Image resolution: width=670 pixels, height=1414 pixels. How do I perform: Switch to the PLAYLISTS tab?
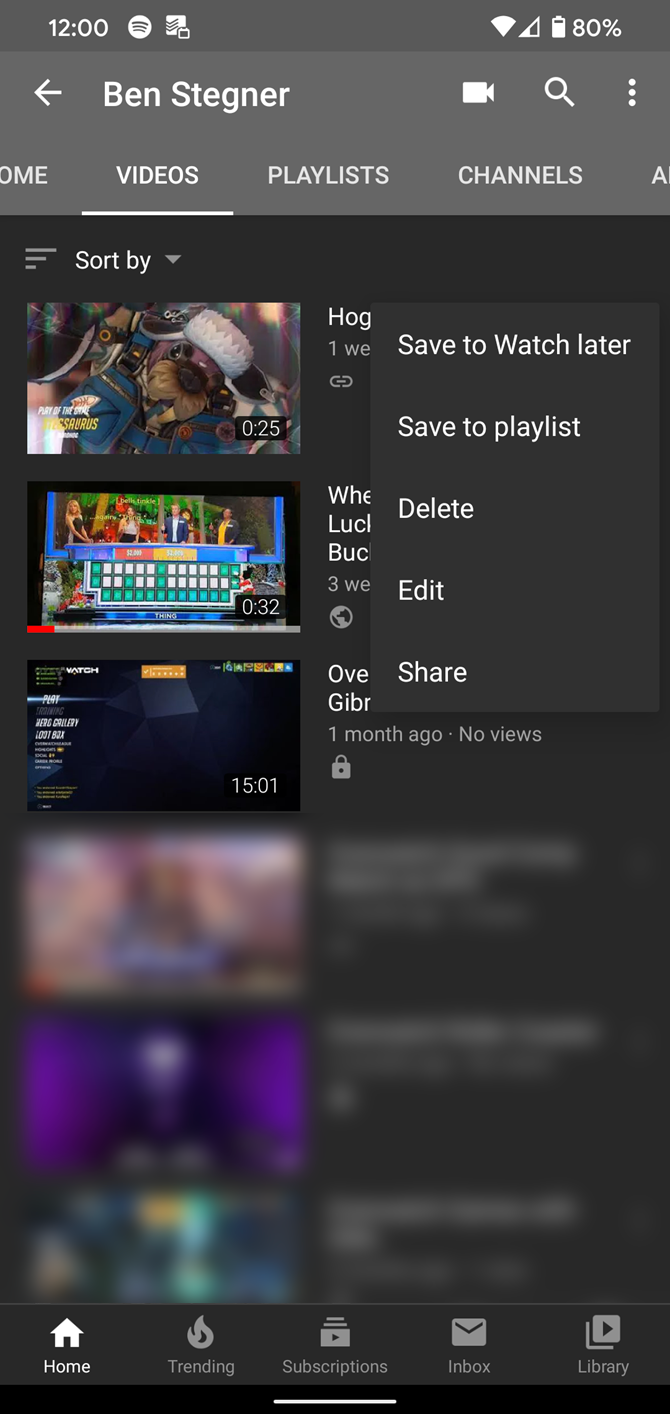328,175
